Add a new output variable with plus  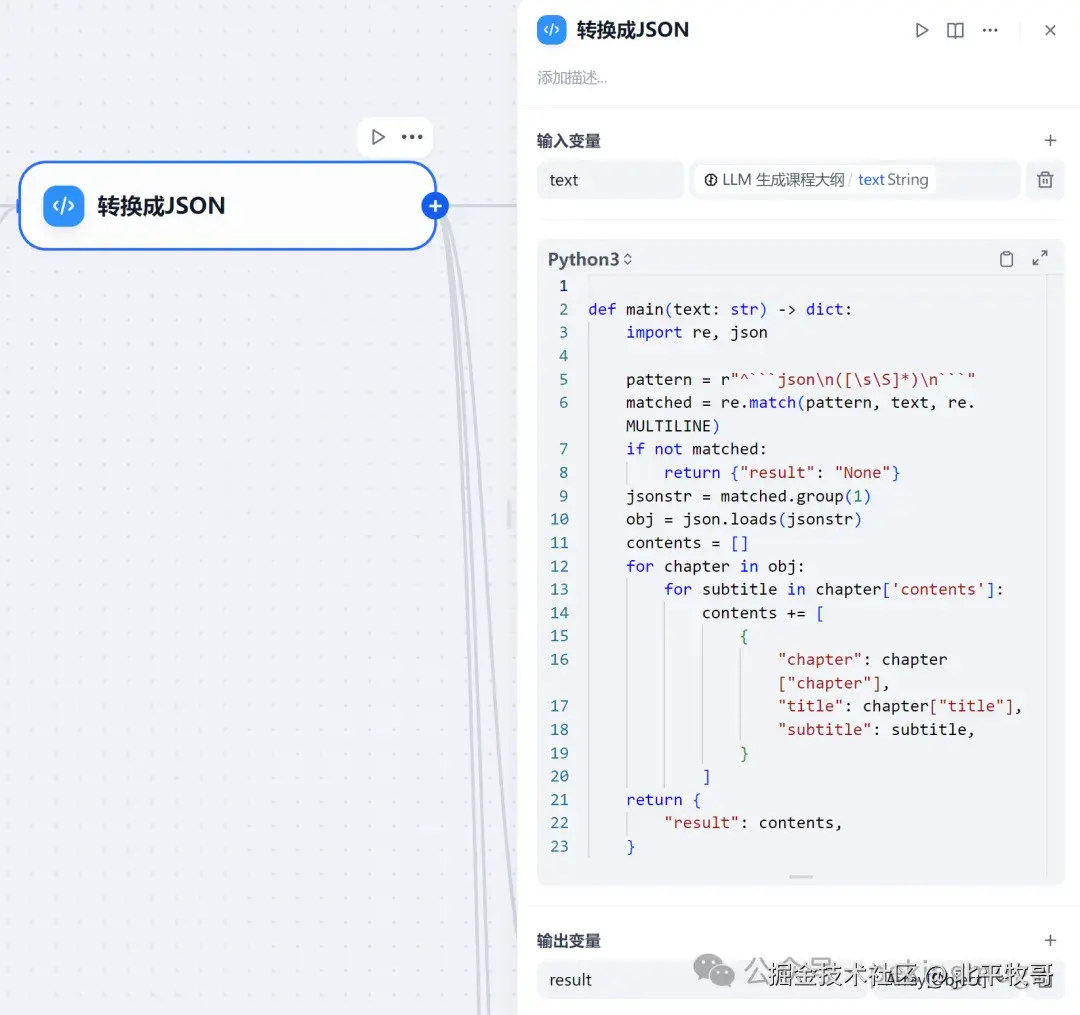coord(1050,940)
